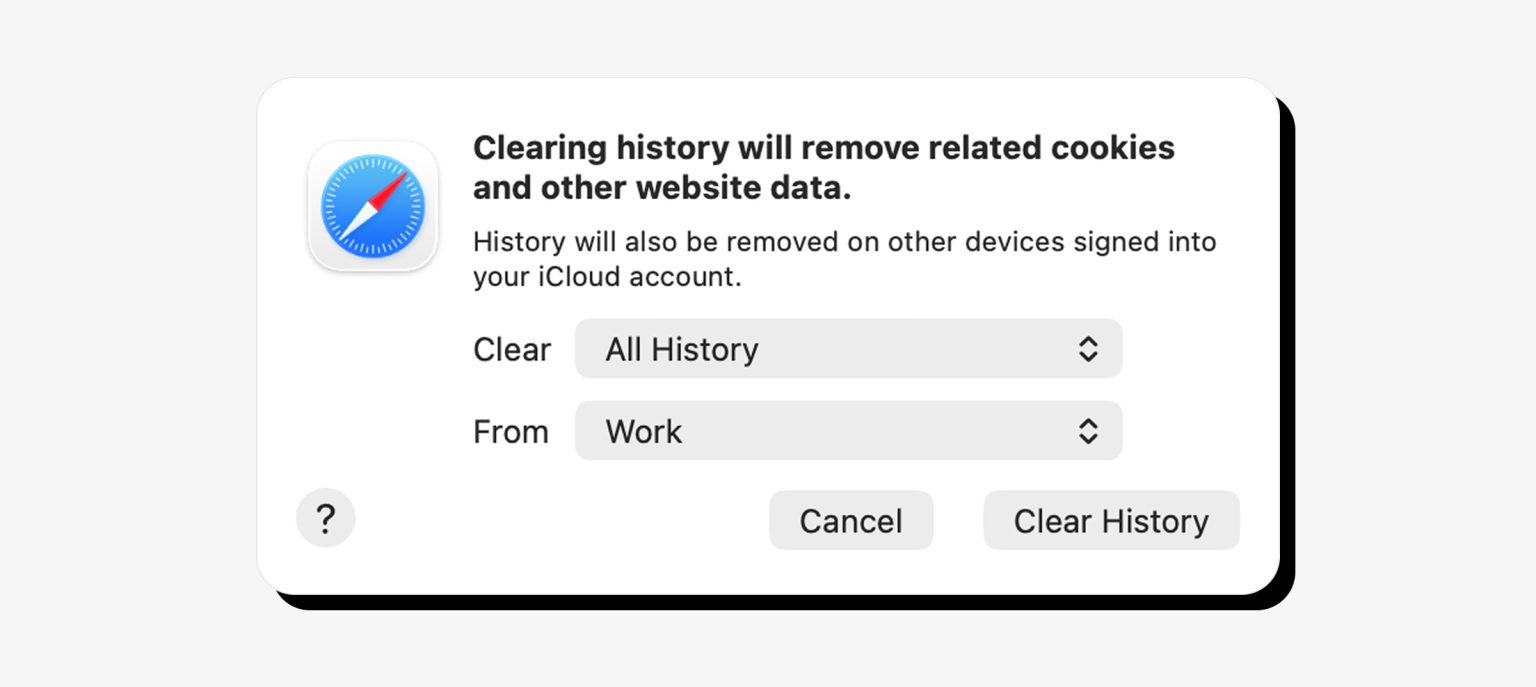1536x687 pixels.
Task: Click Cancel to dismiss the dialog
Action: (x=850, y=520)
